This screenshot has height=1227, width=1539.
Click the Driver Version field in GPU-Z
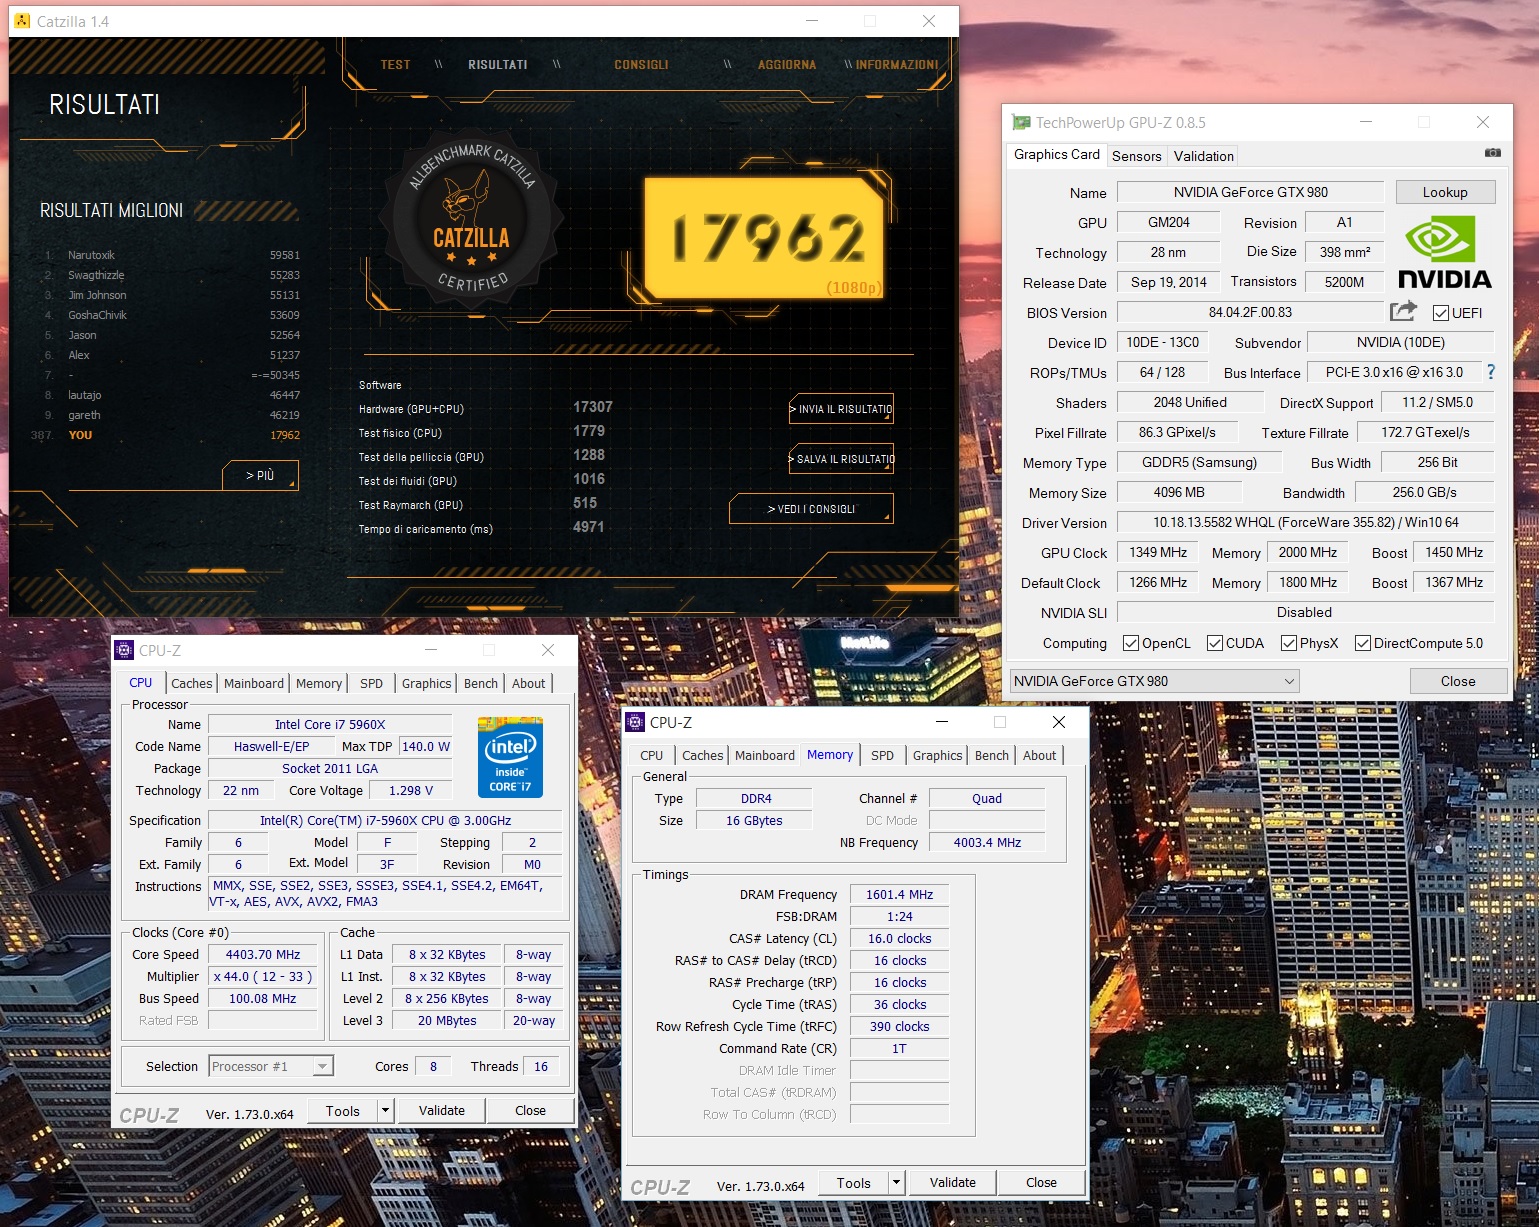1305,522
